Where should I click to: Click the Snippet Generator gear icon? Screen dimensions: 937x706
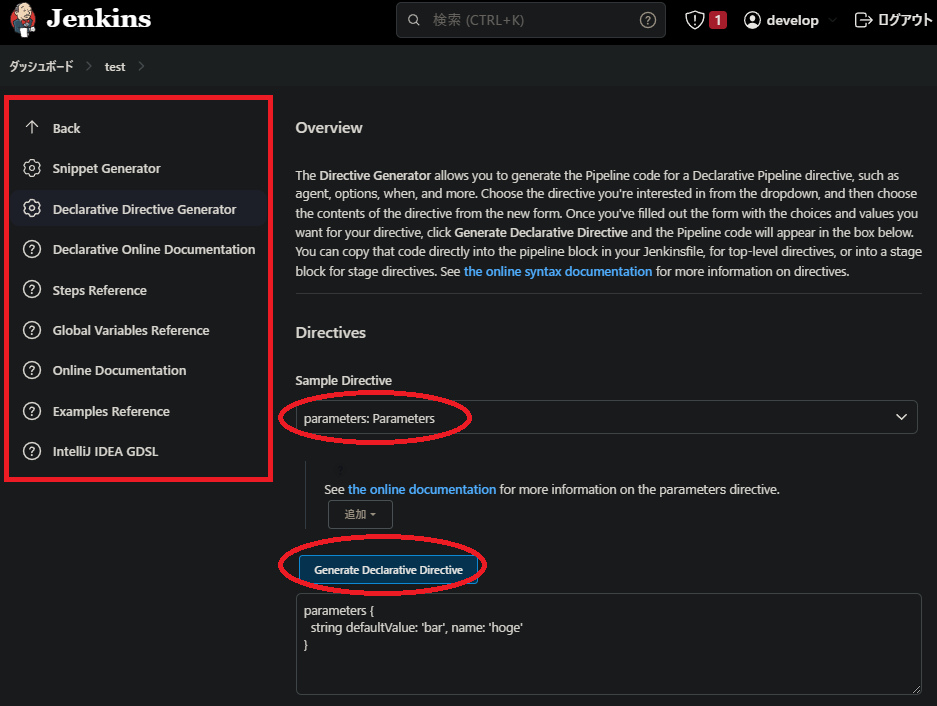tap(32, 168)
